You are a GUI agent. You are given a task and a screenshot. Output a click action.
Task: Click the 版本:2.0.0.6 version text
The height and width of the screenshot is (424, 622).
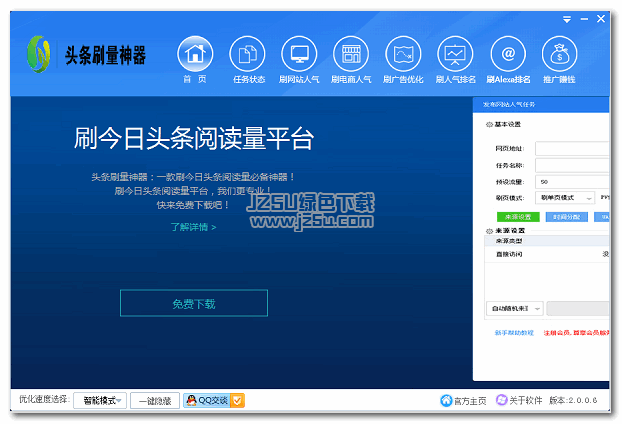tap(573, 401)
